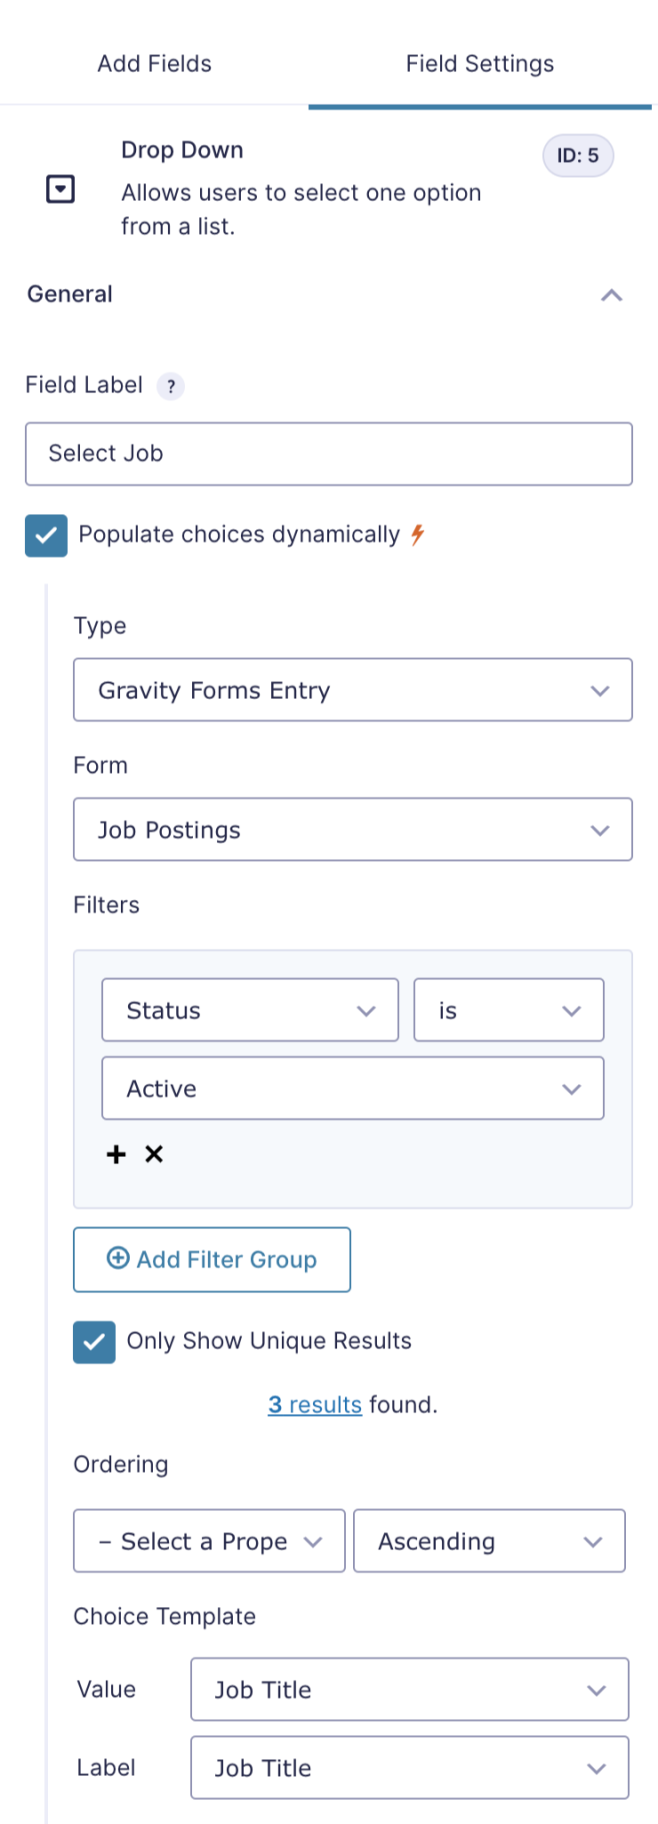Open the Status filter property dropdown
Image resolution: width=658 pixels, height=1824 pixels.
pyautogui.click(x=249, y=1010)
